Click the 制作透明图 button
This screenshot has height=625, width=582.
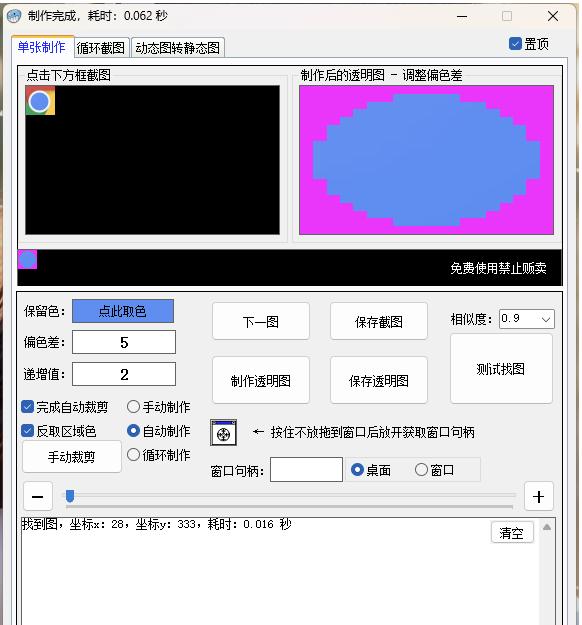pyautogui.click(x=261, y=380)
